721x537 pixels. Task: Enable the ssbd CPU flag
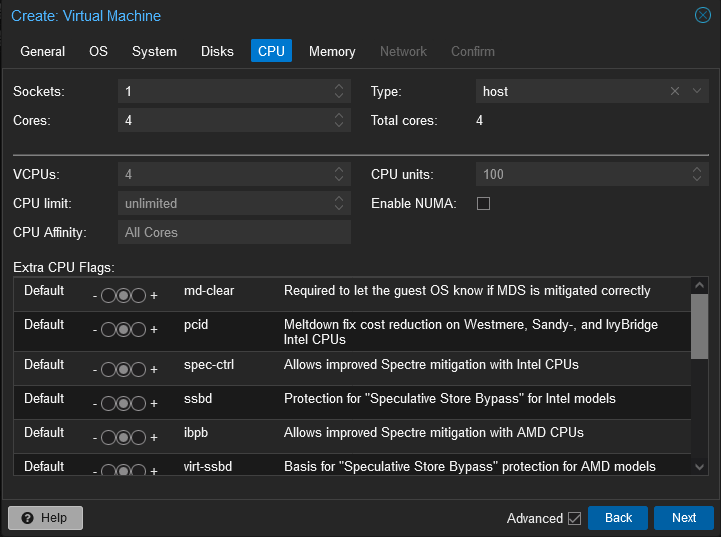(139, 404)
